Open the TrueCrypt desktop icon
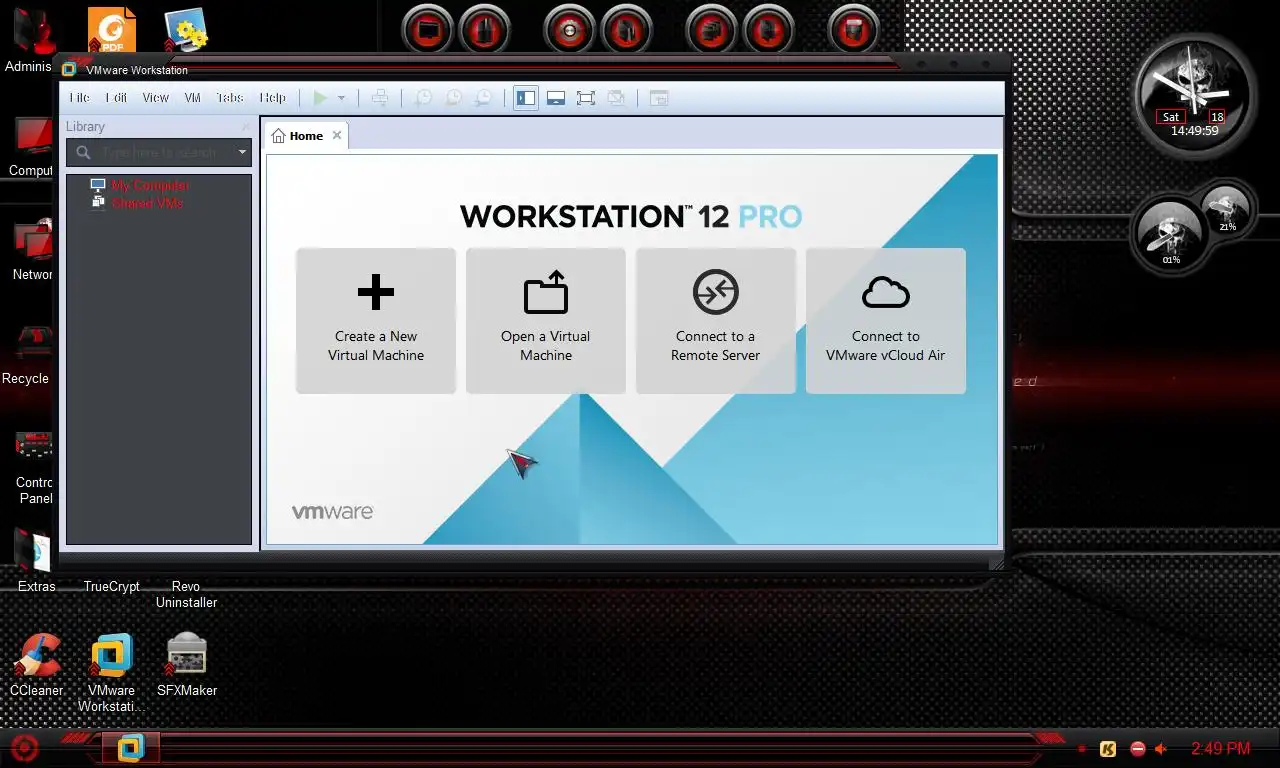This screenshot has height=768, width=1280. [111, 586]
